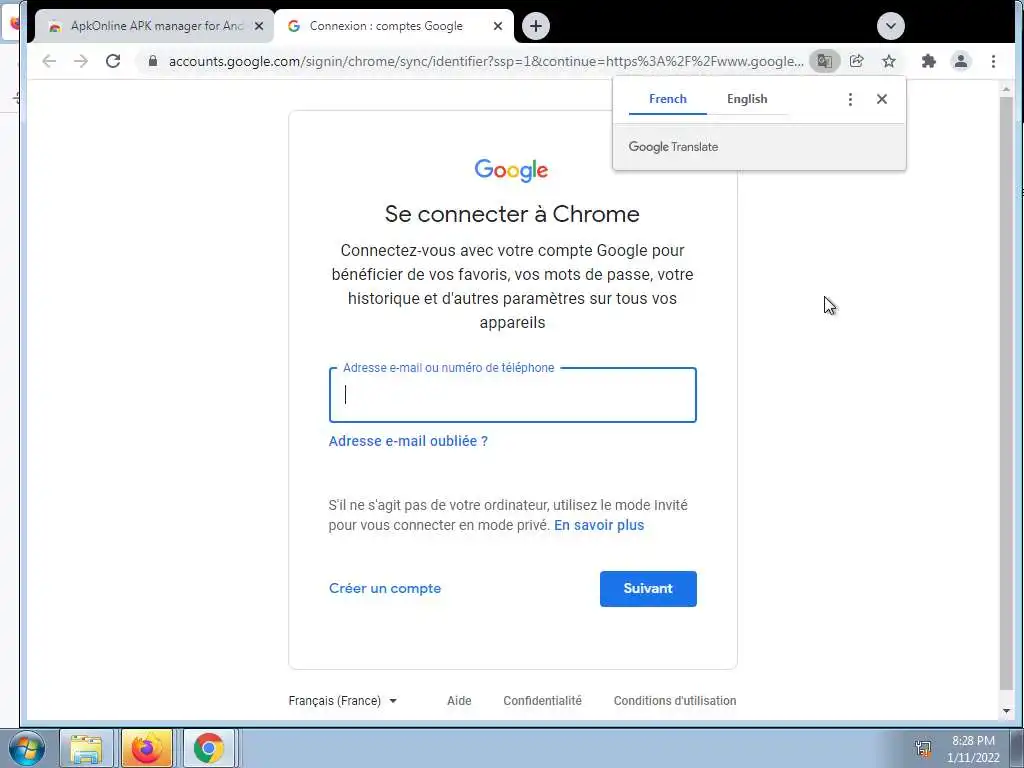Switch to Firefox in the taskbar
Screen dimensions: 1024x768
pyautogui.click(x=147, y=748)
